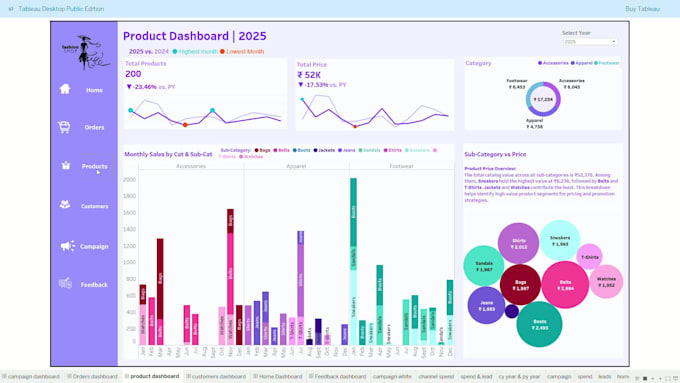Click Jeans legend color in Sub-Category

click(340, 150)
